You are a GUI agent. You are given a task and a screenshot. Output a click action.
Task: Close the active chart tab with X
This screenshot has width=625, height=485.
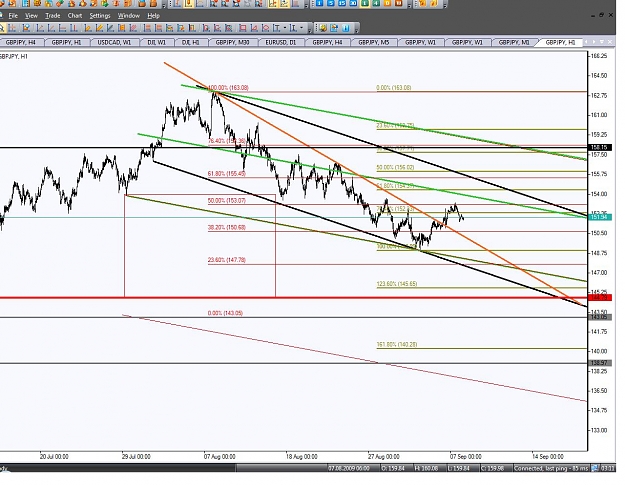[610, 42]
